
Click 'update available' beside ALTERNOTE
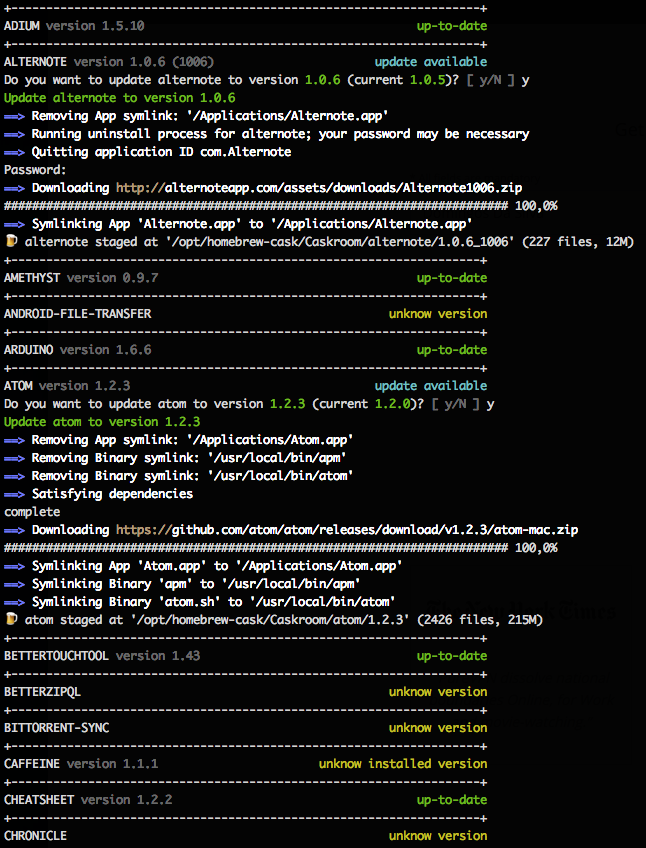[x=431, y=62]
